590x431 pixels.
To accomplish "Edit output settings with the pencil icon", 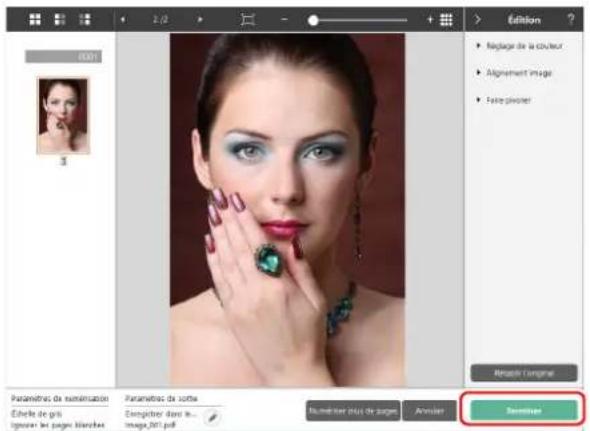I will pyautogui.click(x=213, y=417).
